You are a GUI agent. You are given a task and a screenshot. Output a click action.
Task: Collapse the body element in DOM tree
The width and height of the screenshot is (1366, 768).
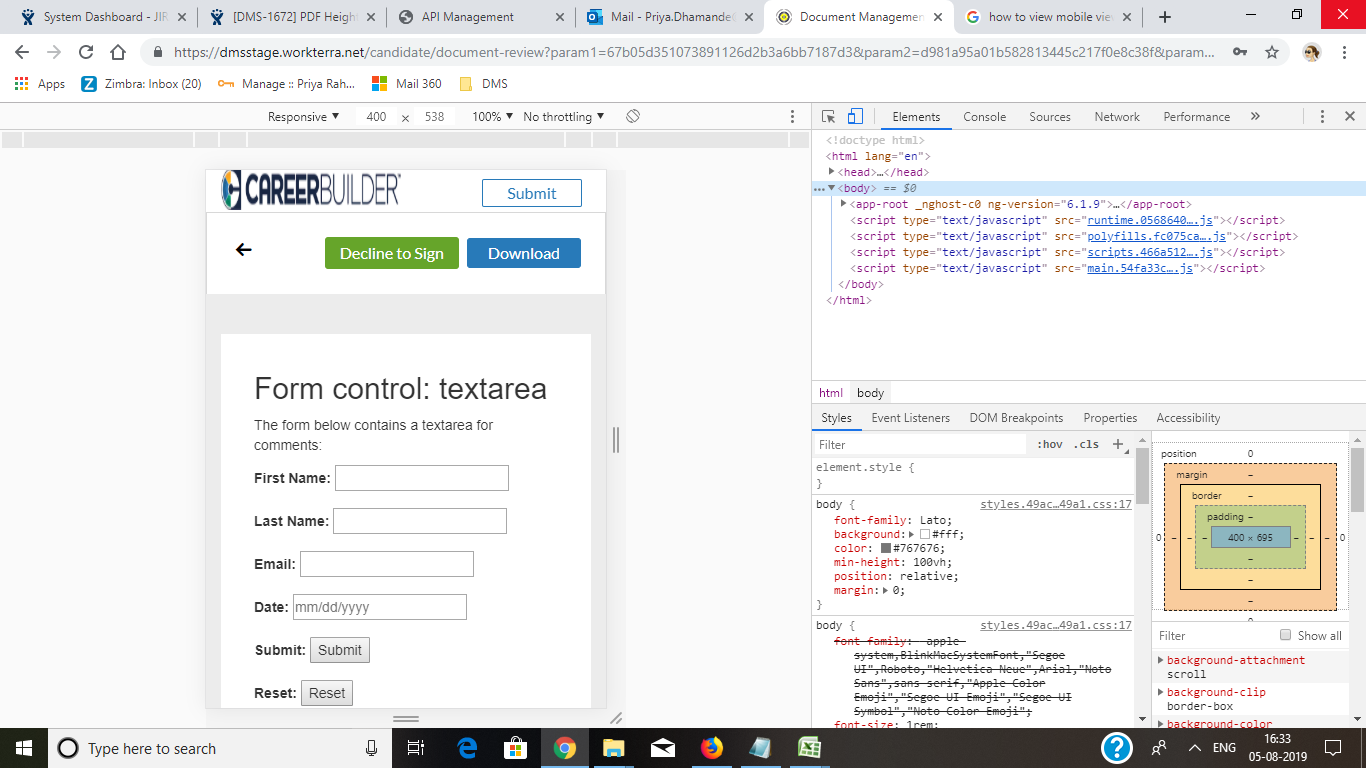pos(832,188)
